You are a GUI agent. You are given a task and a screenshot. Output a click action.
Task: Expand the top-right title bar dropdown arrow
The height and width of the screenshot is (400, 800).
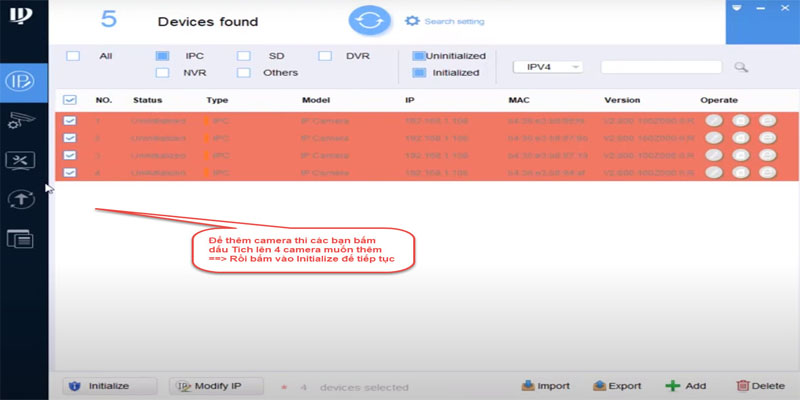[x=737, y=7]
